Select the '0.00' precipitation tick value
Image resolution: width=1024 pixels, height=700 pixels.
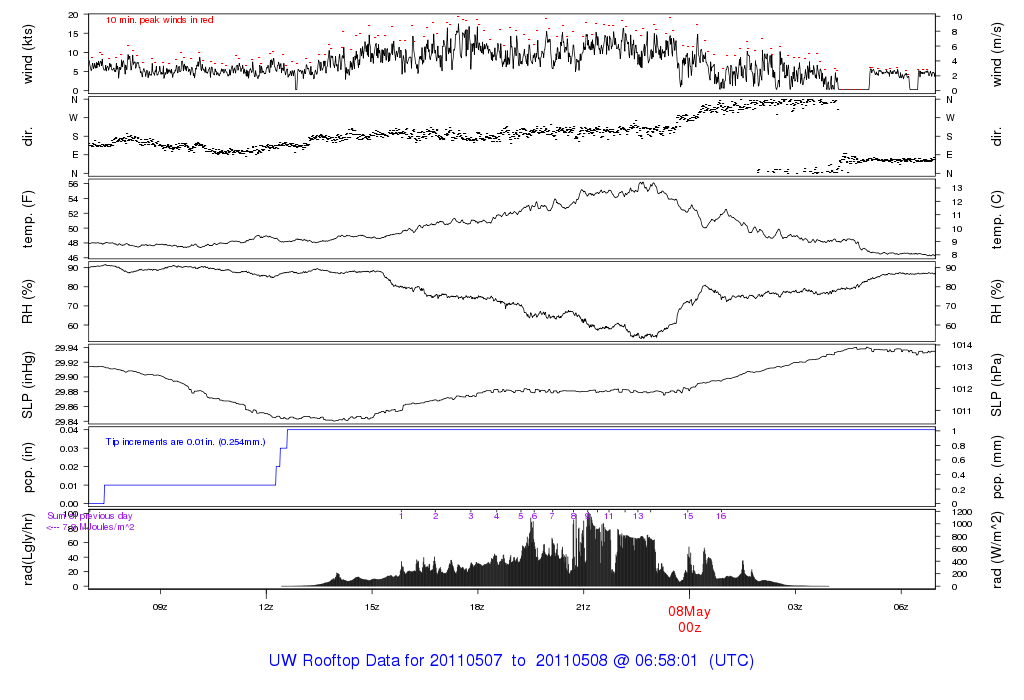(69, 504)
